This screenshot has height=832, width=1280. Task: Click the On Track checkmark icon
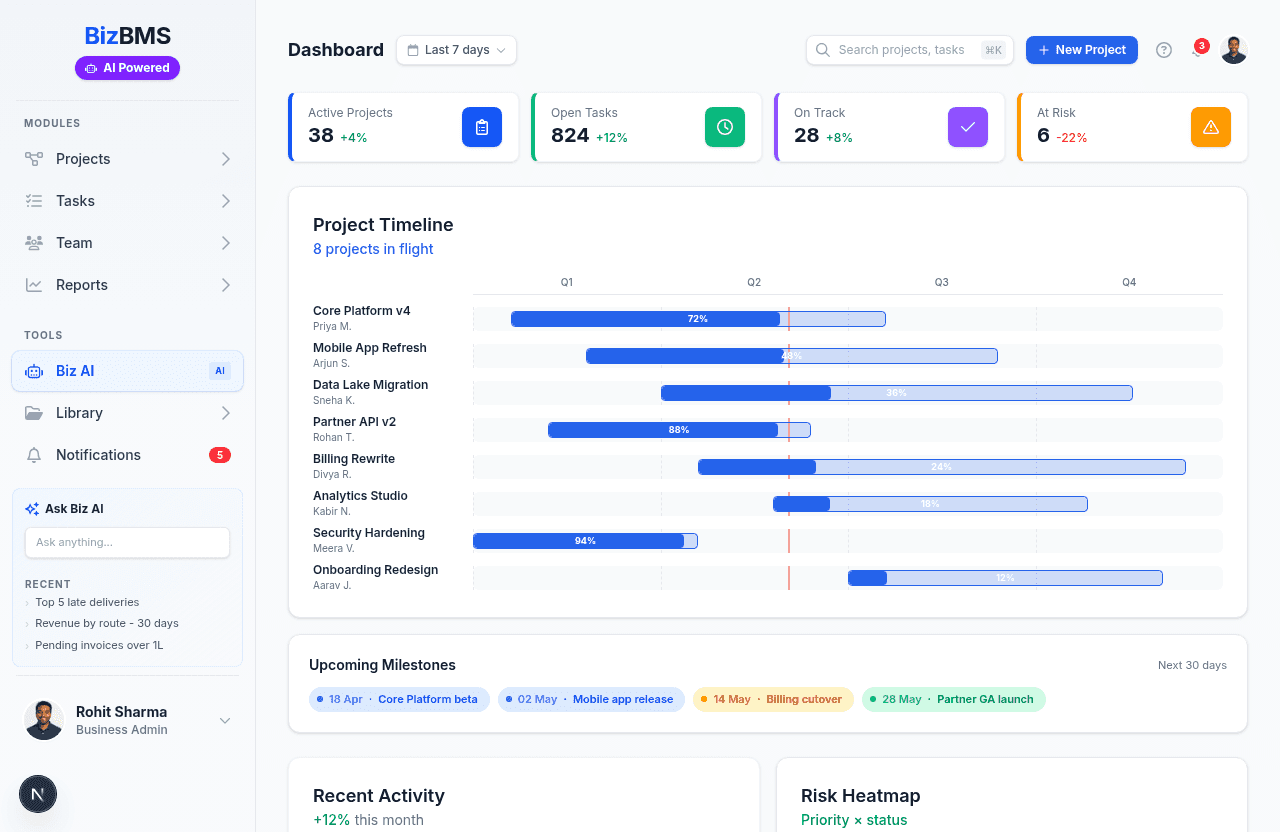click(968, 127)
